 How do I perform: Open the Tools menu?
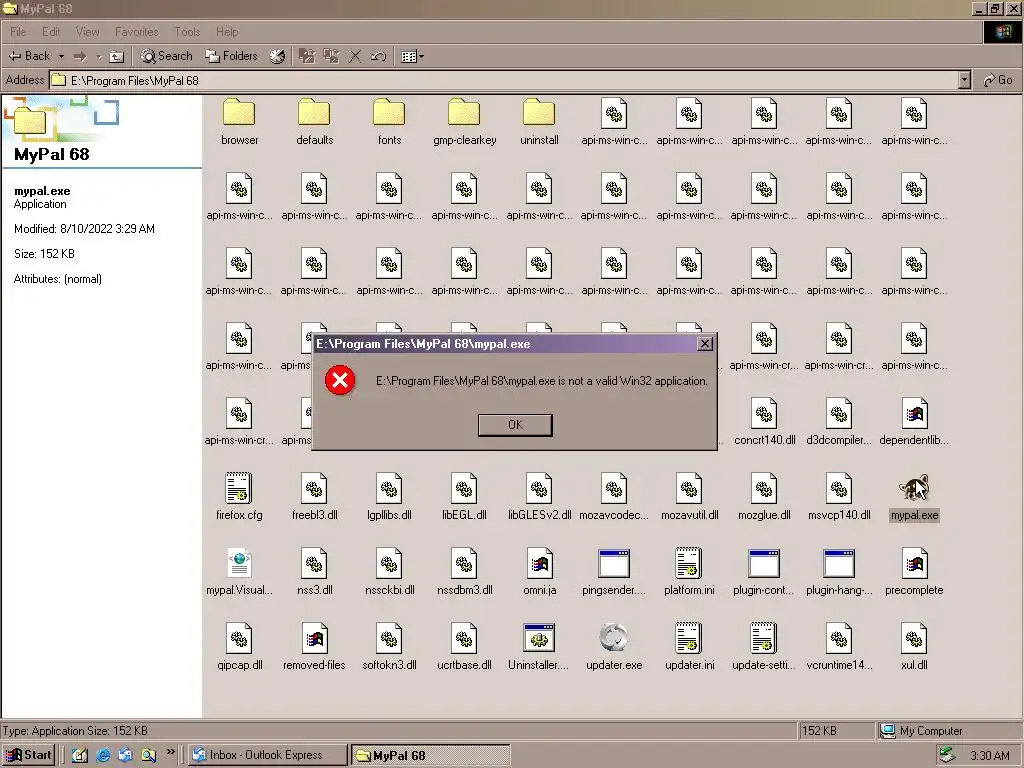pyautogui.click(x=187, y=31)
